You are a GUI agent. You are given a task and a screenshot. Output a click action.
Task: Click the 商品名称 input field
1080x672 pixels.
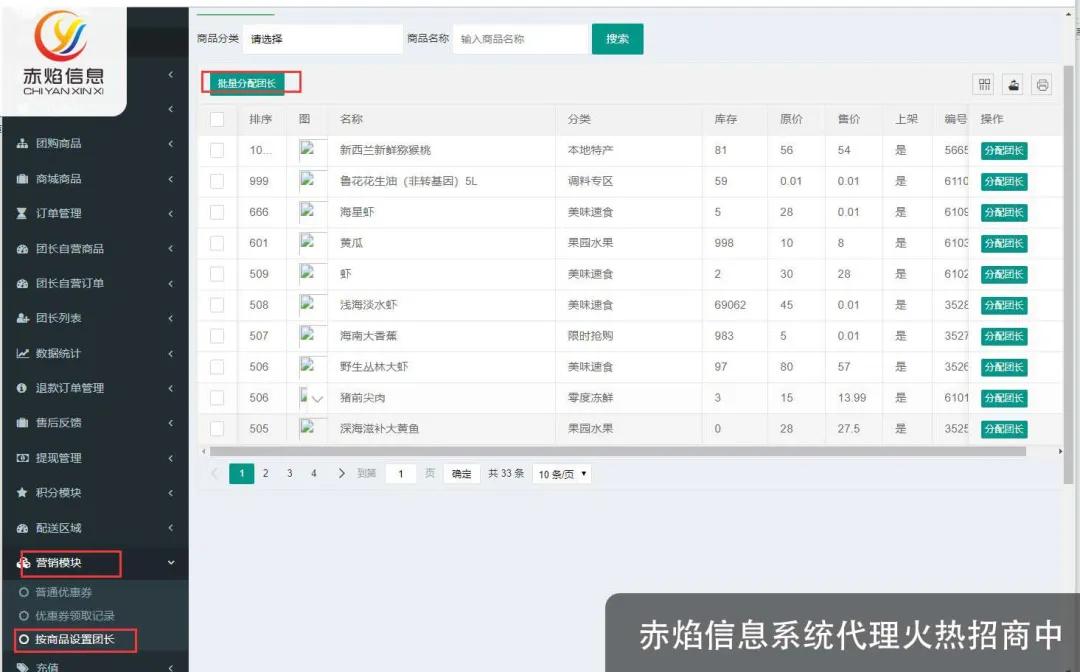(x=521, y=38)
